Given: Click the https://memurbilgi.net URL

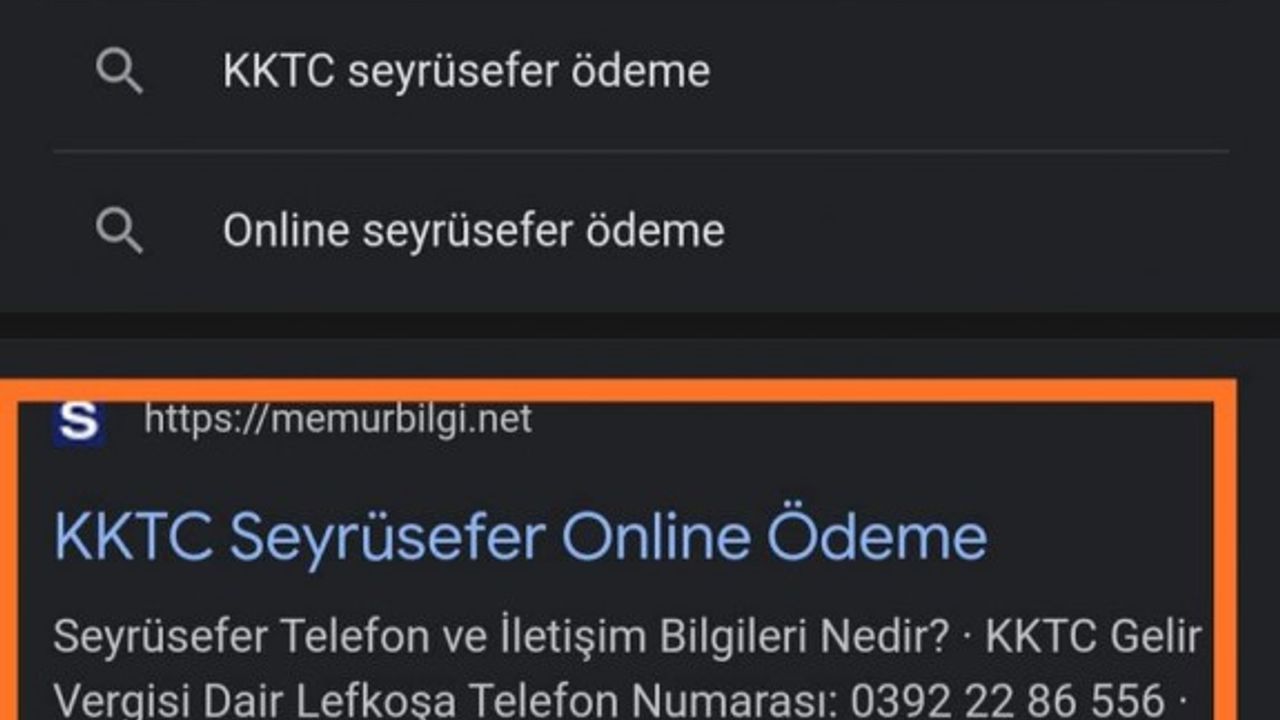Looking at the screenshot, I should pos(338,419).
